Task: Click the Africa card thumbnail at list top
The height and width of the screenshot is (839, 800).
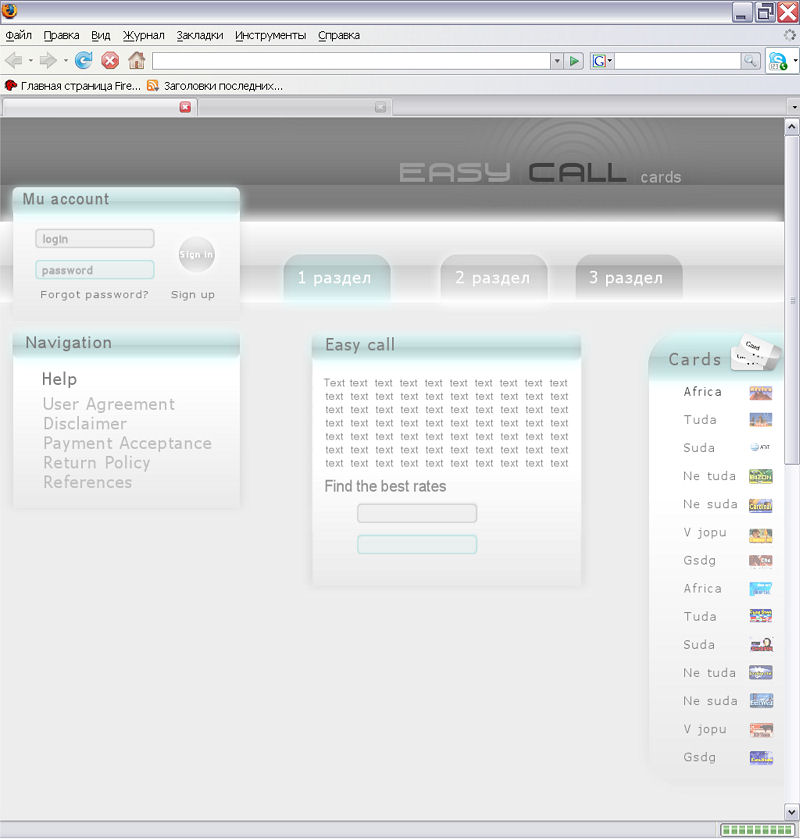Action: (761, 392)
